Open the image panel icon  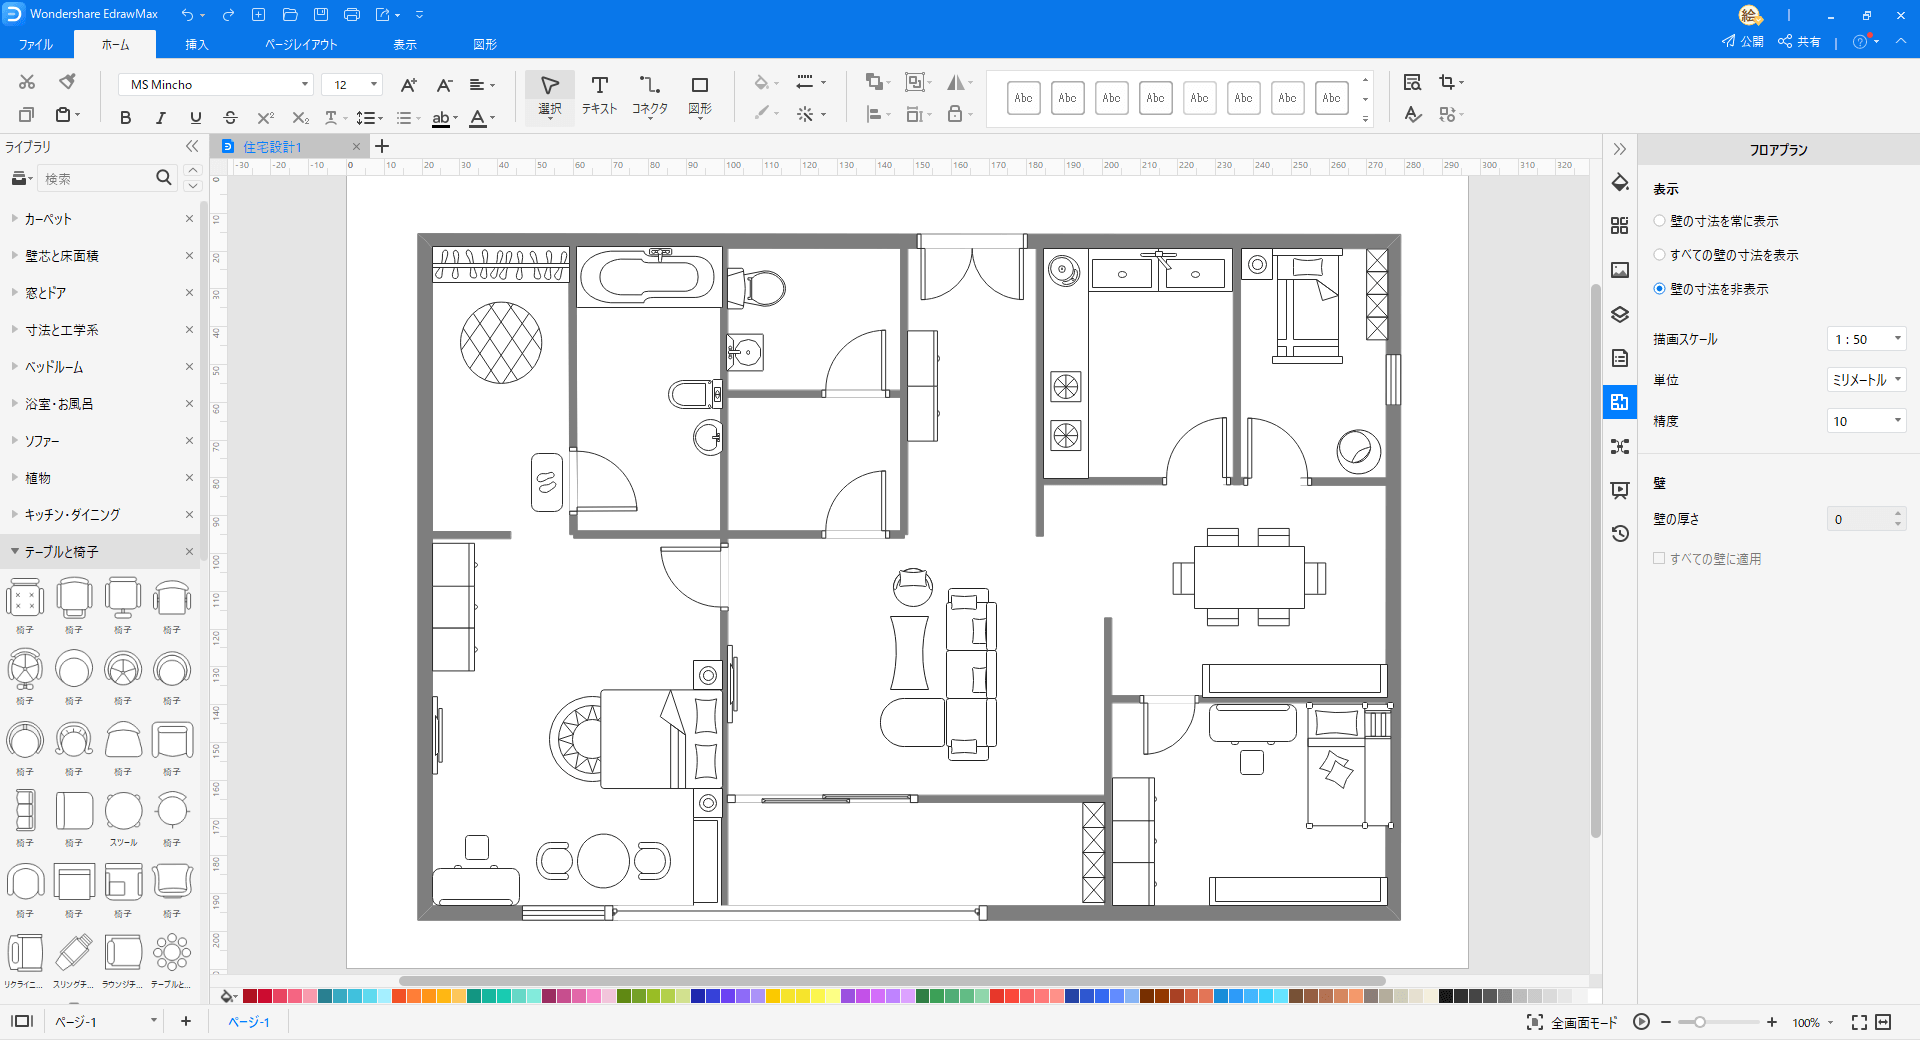[1620, 270]
